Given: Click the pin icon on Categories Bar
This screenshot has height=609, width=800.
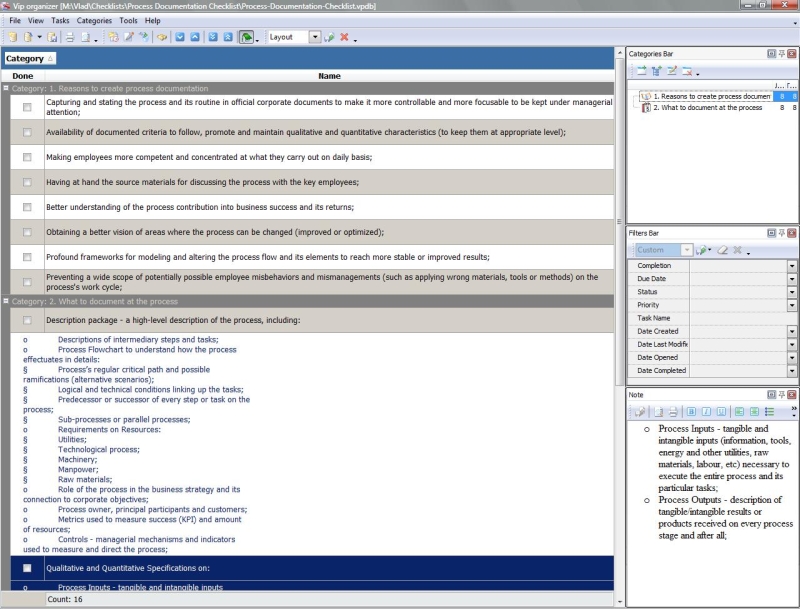Looking at the screenshot, I should 781,53.
